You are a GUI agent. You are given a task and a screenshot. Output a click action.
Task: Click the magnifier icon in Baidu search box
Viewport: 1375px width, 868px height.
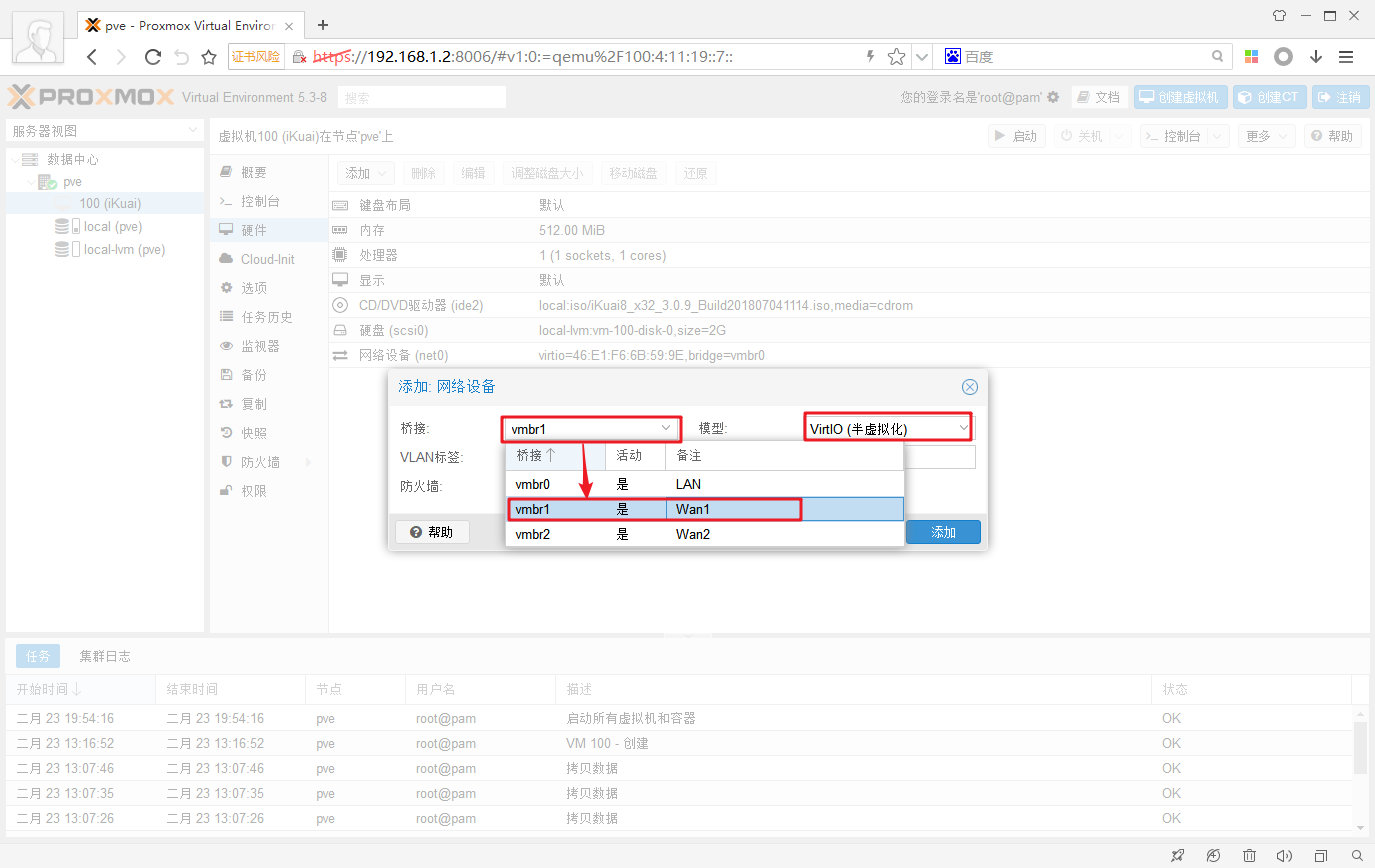tap(1217, 57)
